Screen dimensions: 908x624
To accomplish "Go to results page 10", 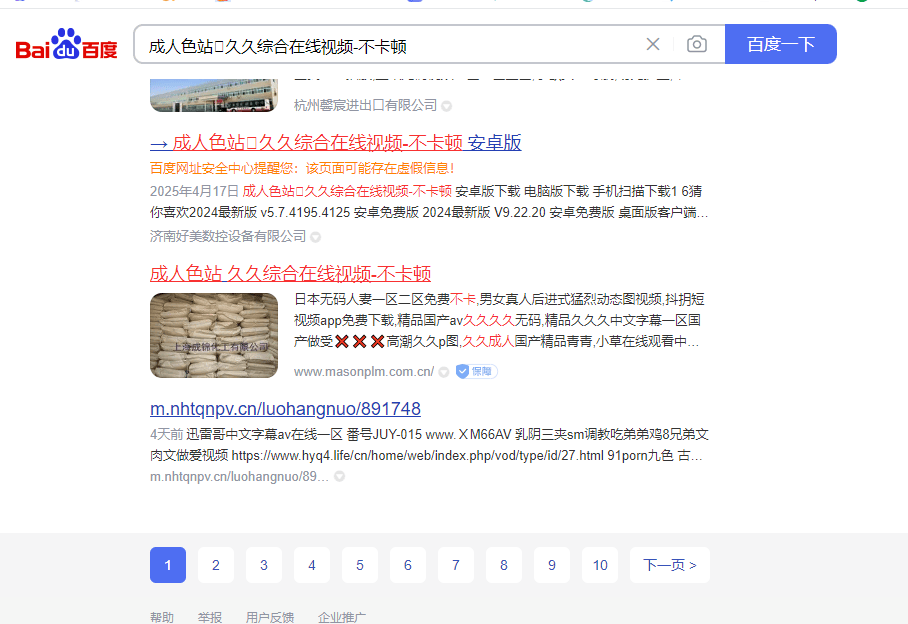I will click(x=601, y=565).
